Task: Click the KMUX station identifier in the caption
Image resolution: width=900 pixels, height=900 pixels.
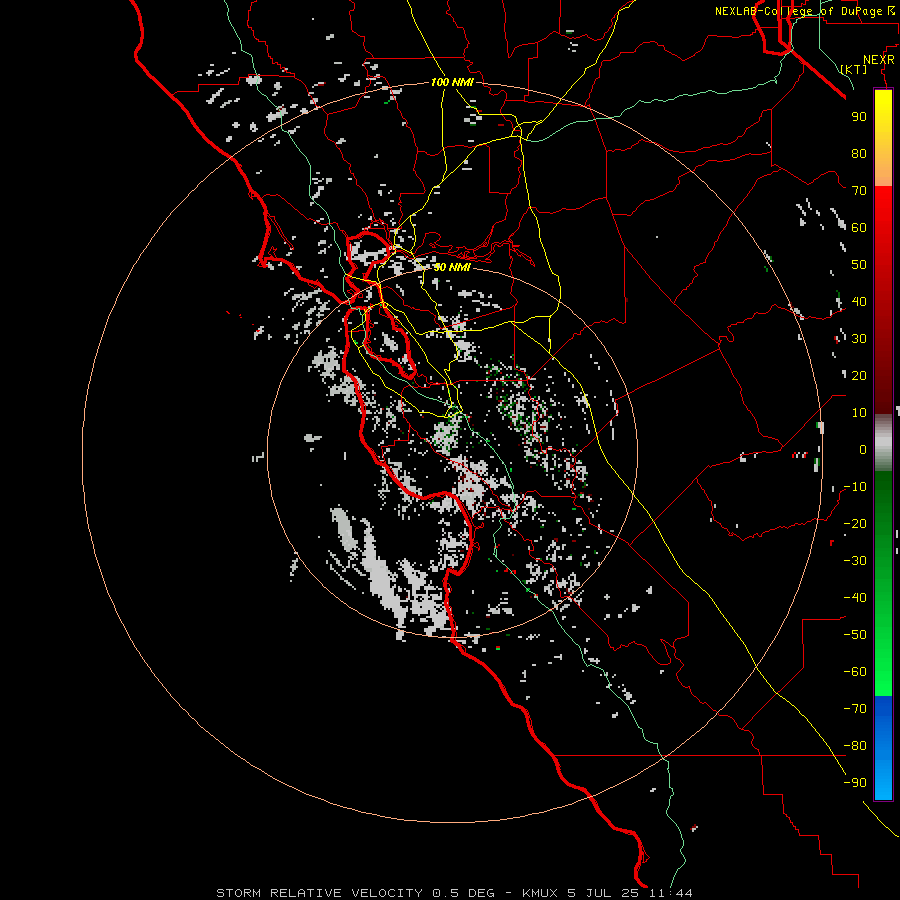Action: click(540, 893)
